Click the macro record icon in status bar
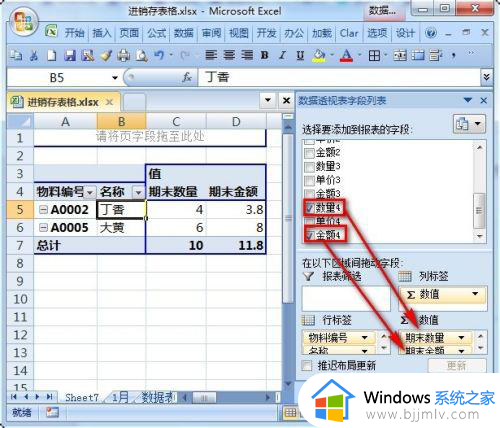This screenshot has width=500, height=428. (52, 412)
